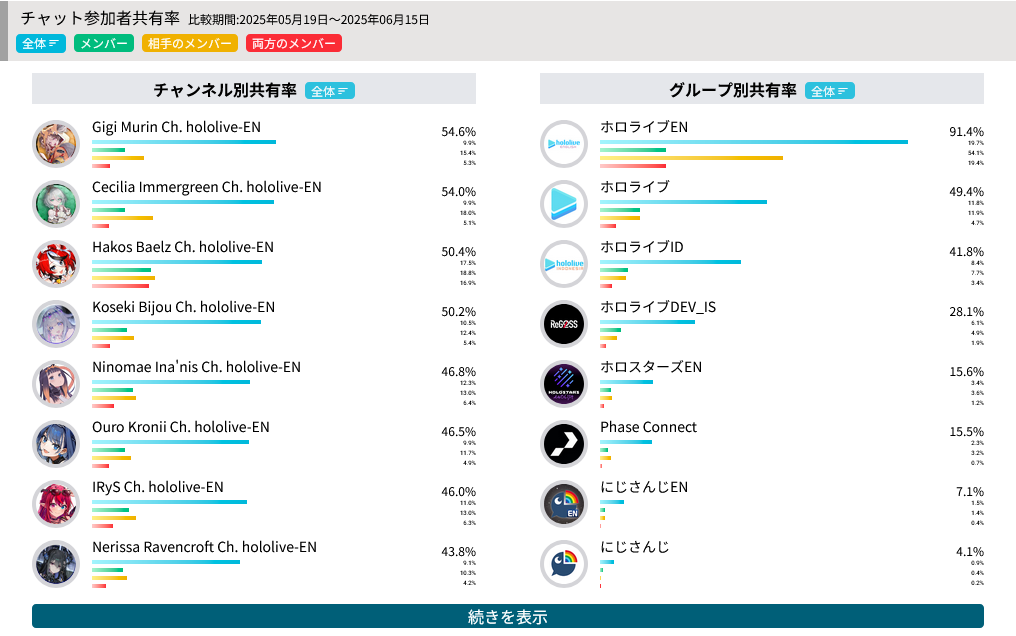Click the にじさんじEN group icon
The image size is (1016, 636).
(564, 504)
